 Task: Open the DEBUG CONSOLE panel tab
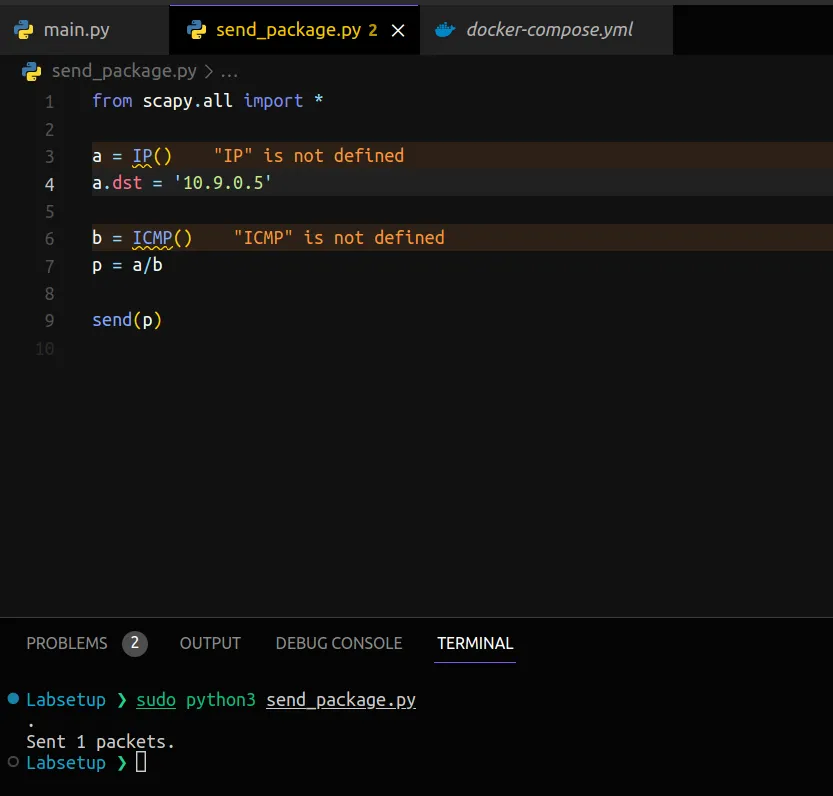pos(339,643)
